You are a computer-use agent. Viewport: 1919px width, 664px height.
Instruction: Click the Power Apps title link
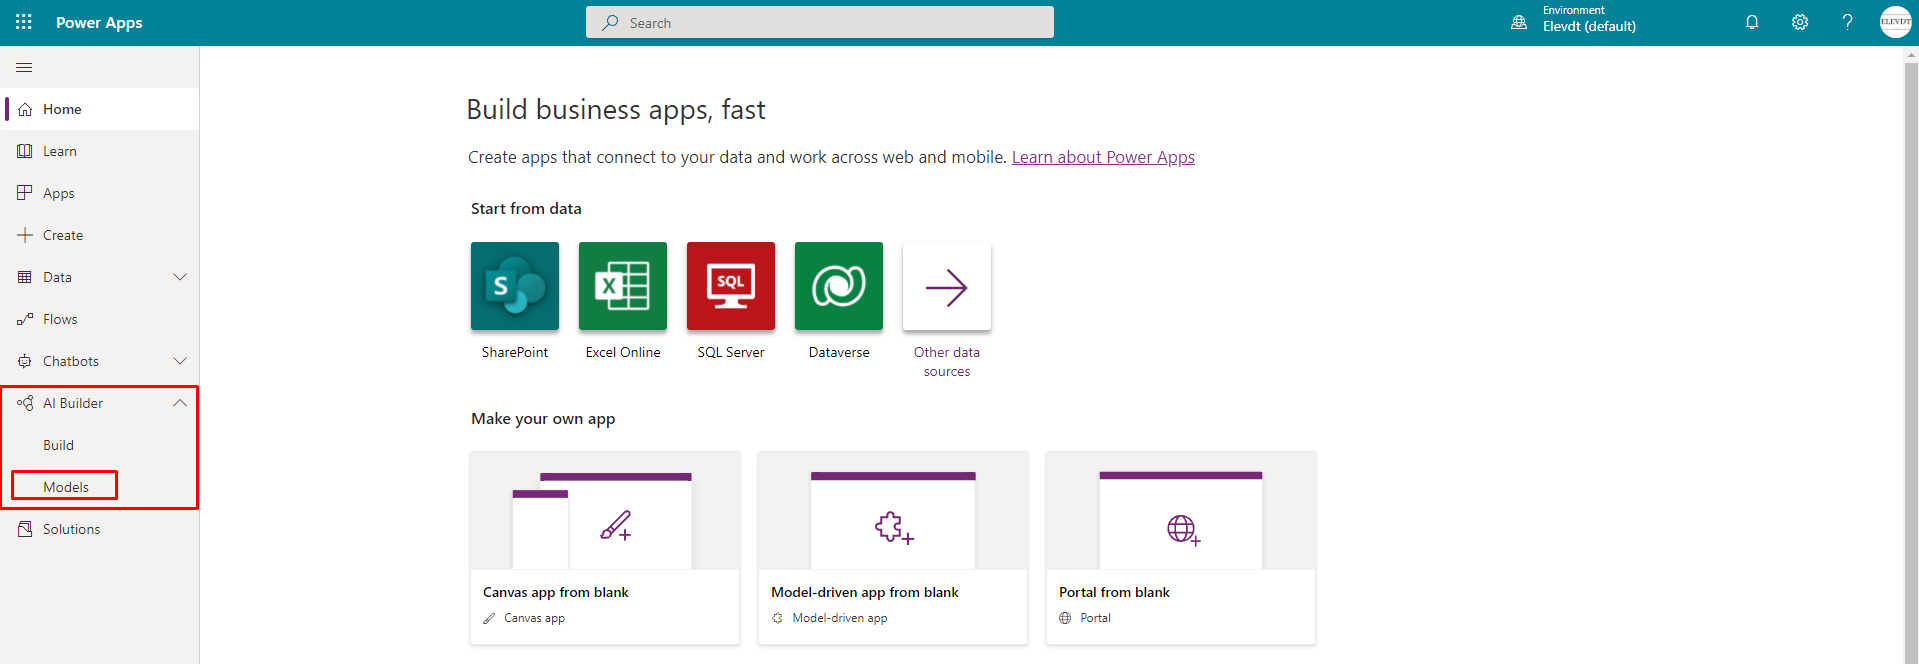coord(99,22)
